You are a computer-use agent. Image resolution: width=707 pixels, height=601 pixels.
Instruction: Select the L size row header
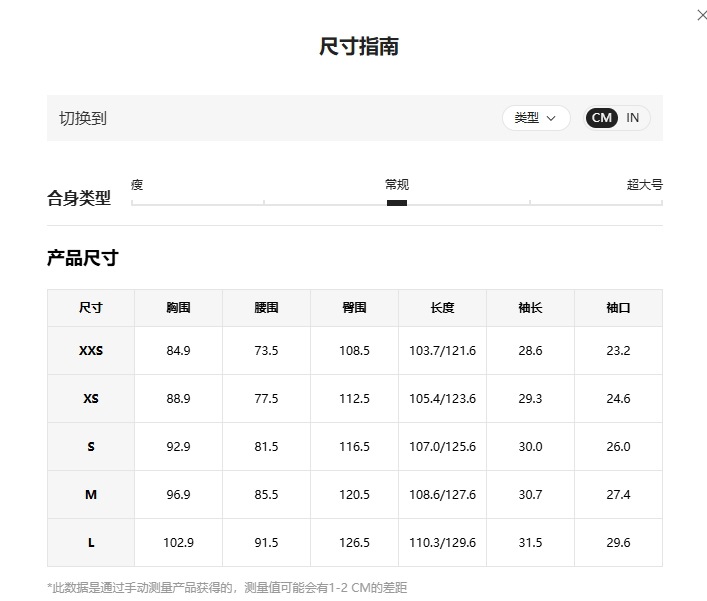tap(91, 542)
